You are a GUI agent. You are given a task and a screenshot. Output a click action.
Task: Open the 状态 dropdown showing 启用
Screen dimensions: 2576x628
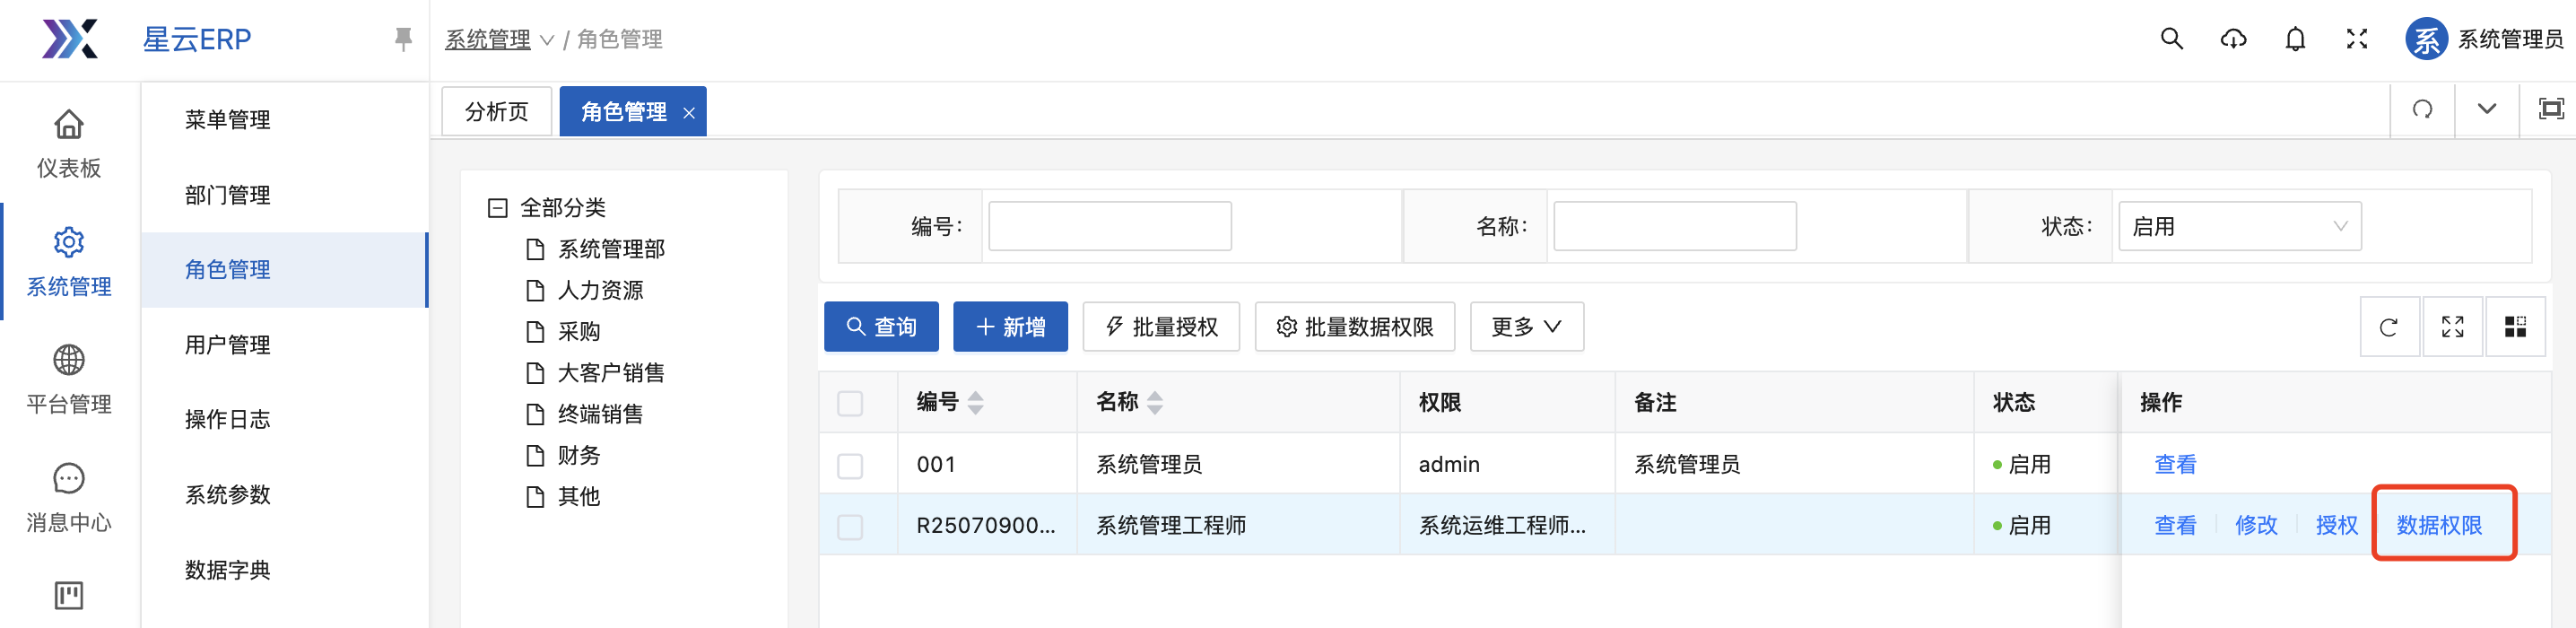pos(2239,226)
